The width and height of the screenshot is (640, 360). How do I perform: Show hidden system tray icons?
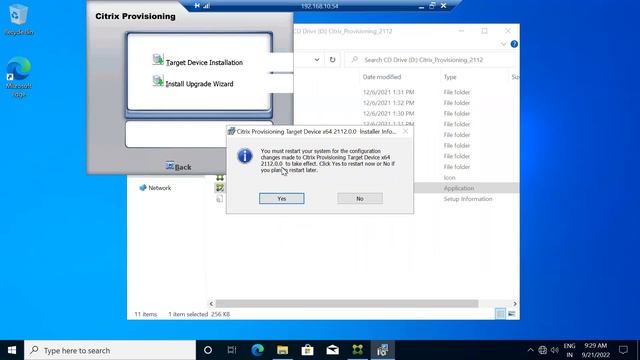click(x=530, y=350)
